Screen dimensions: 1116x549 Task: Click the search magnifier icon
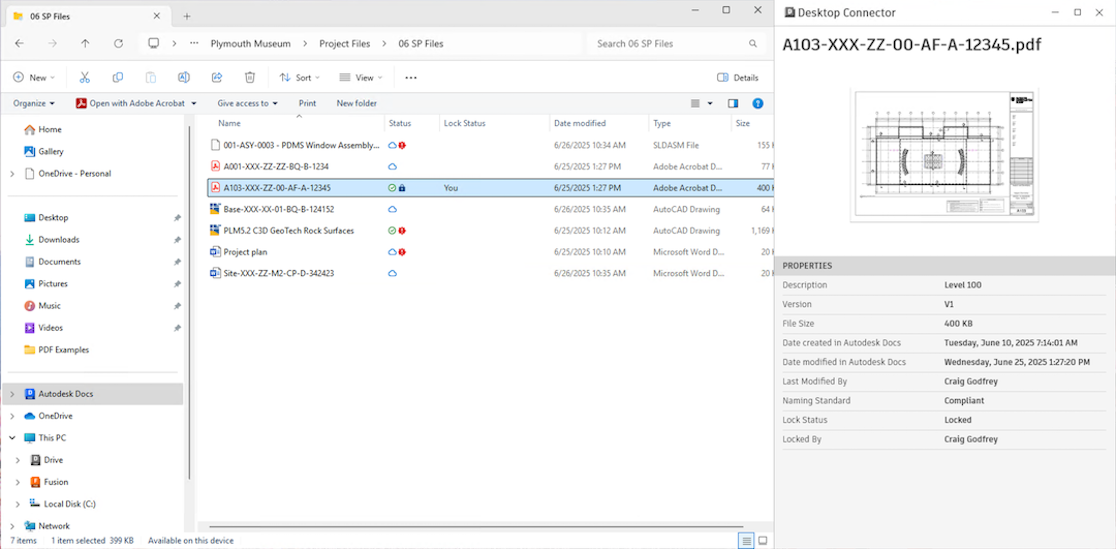coord(753,43)
